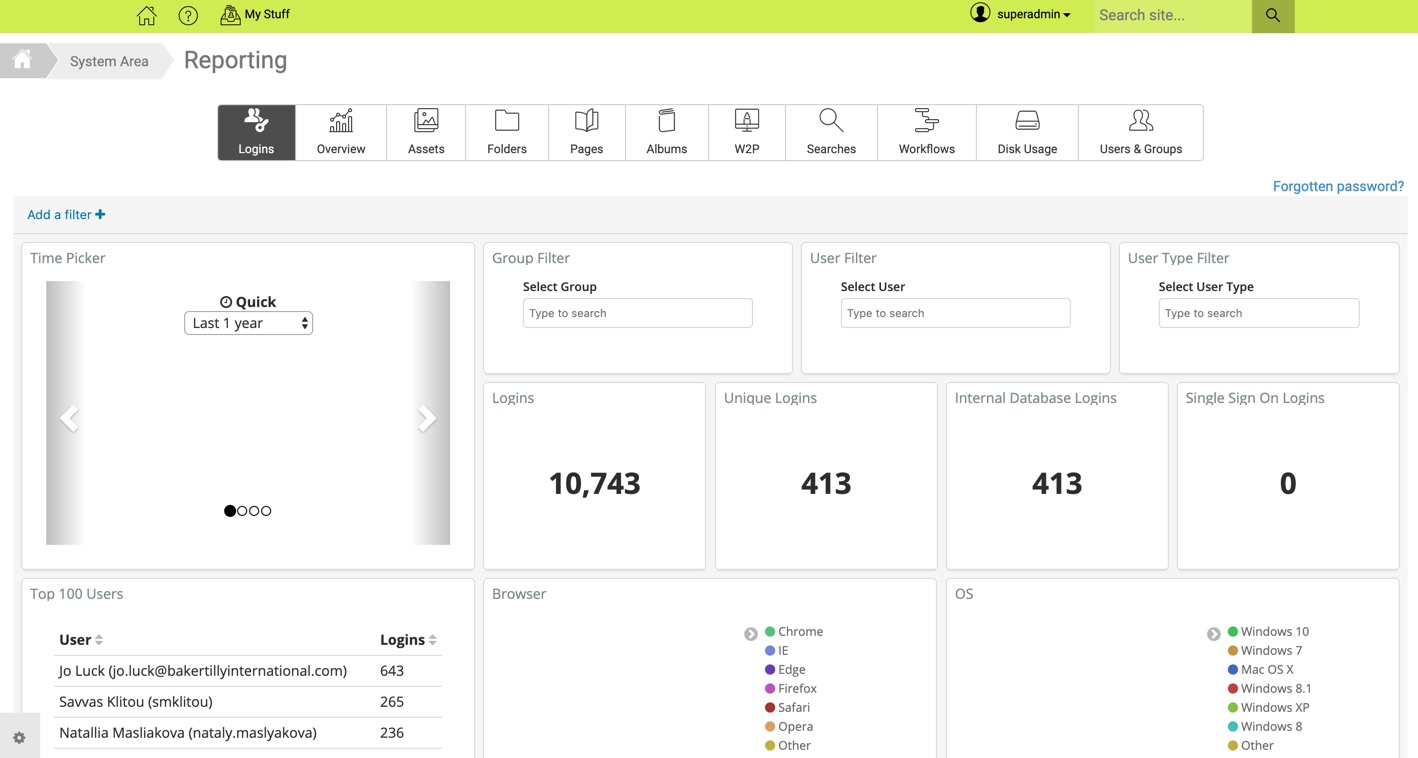Click the Select User Type search field

(1259, 313)
